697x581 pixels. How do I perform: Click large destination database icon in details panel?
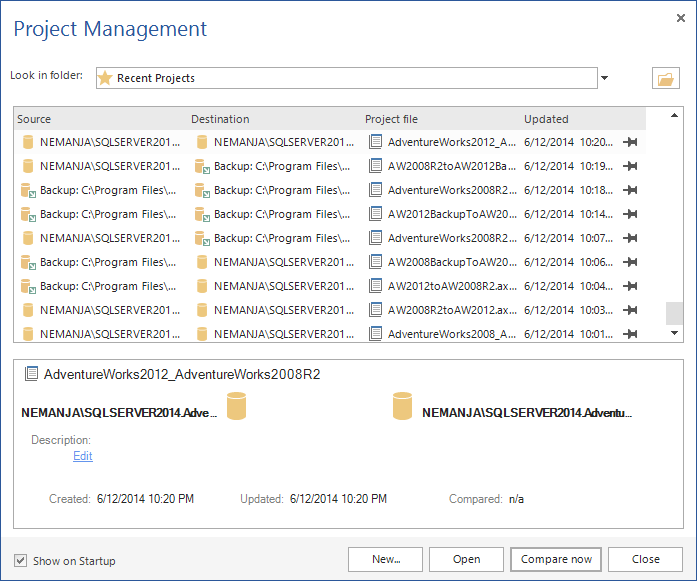click(402, 406)
